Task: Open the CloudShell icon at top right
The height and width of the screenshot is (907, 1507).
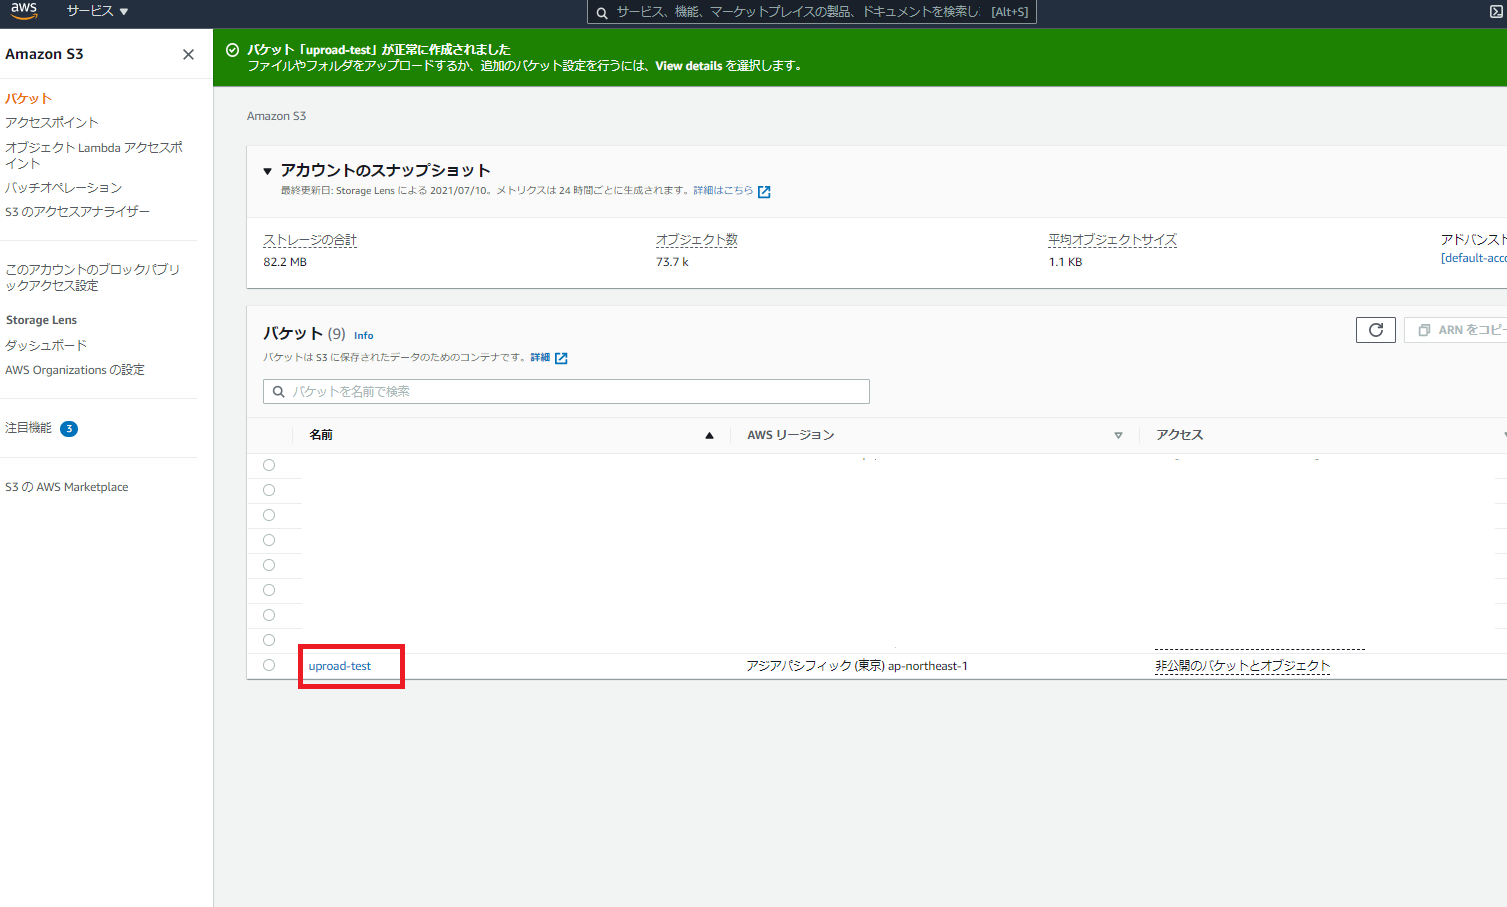Action: pyautogui.click(x=1496, y=12)
